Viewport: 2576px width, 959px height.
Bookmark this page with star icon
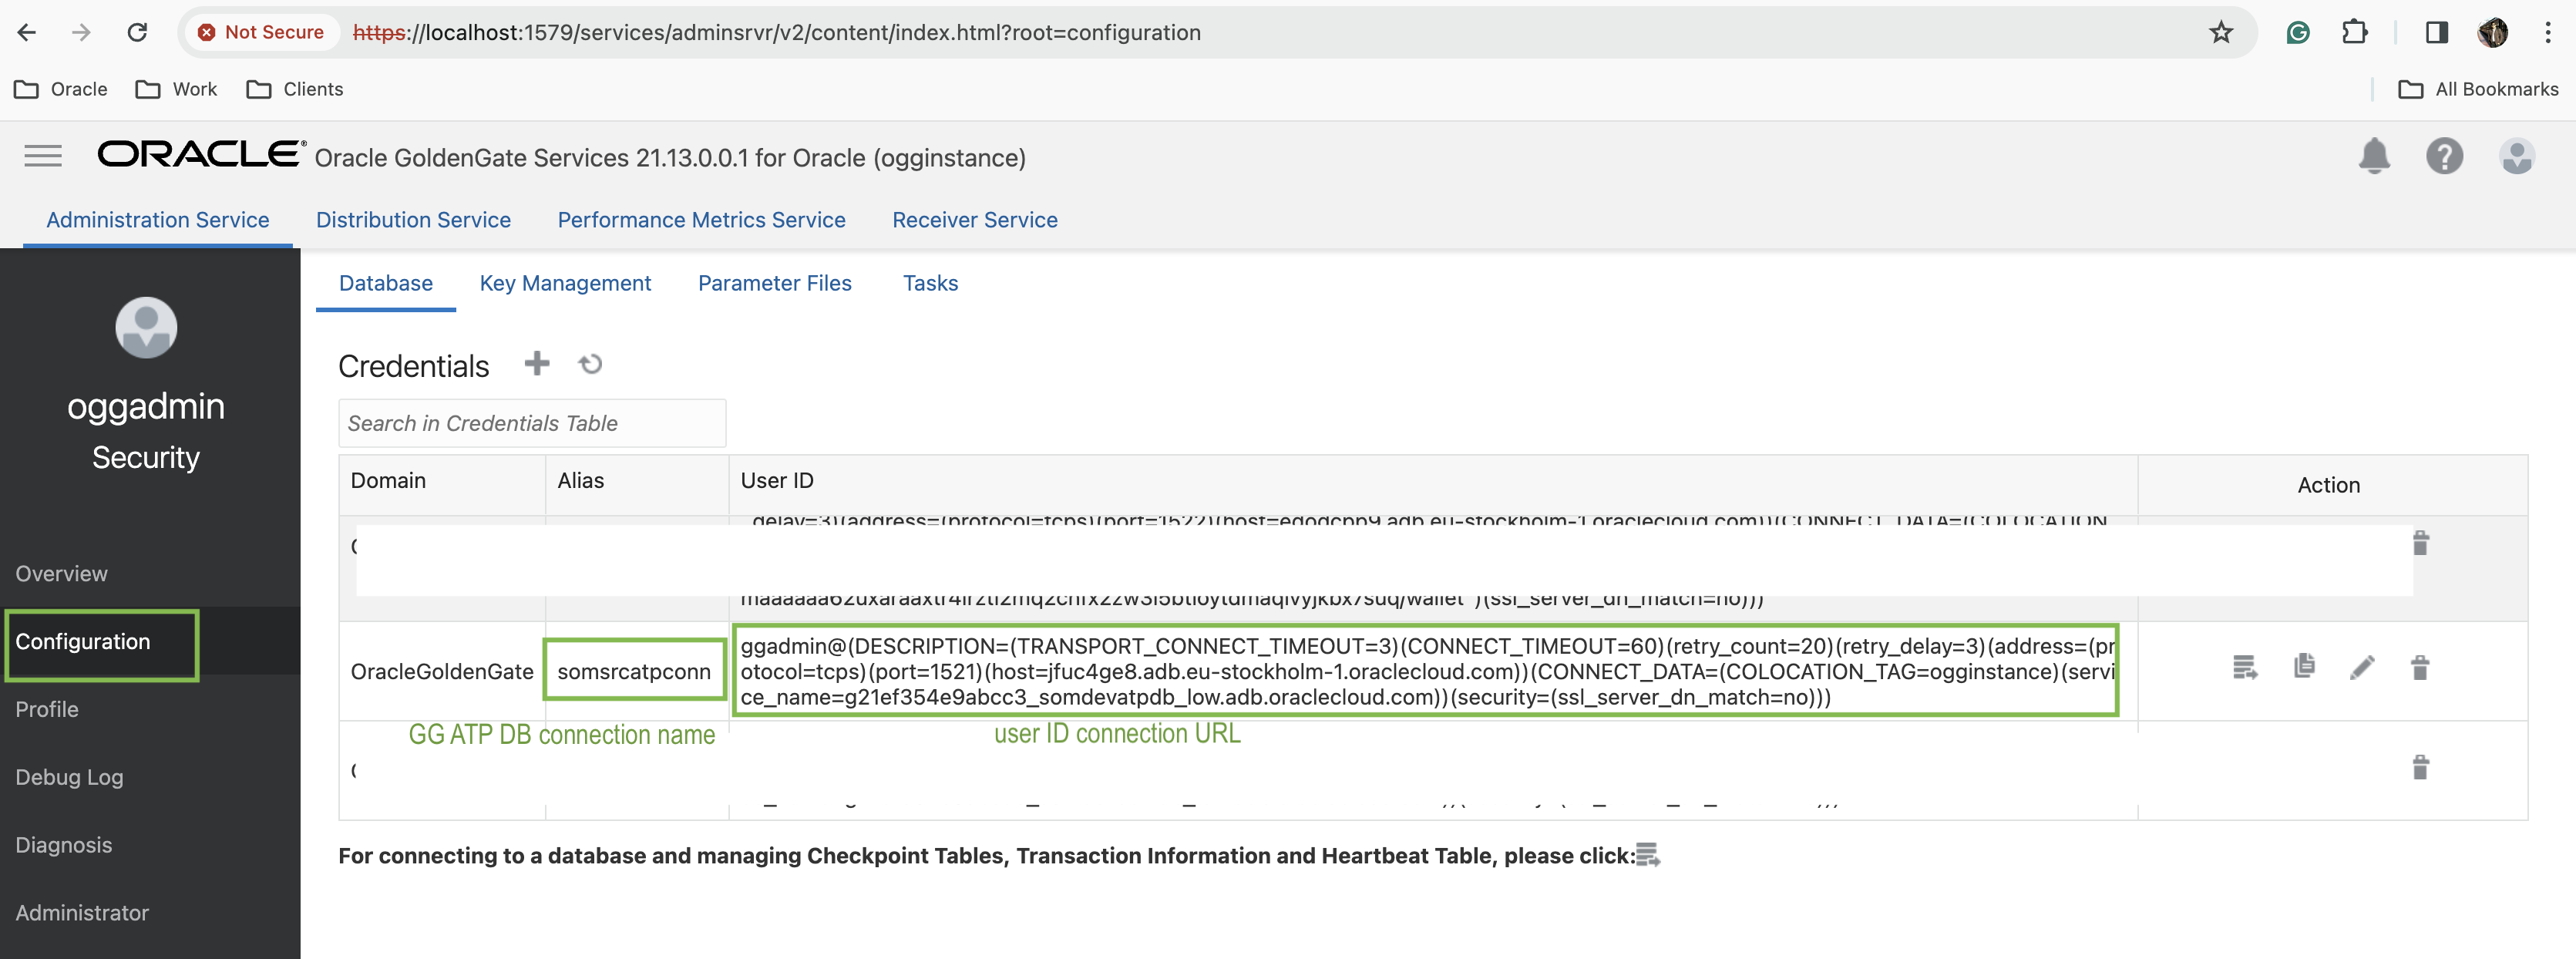[2220, 32]
